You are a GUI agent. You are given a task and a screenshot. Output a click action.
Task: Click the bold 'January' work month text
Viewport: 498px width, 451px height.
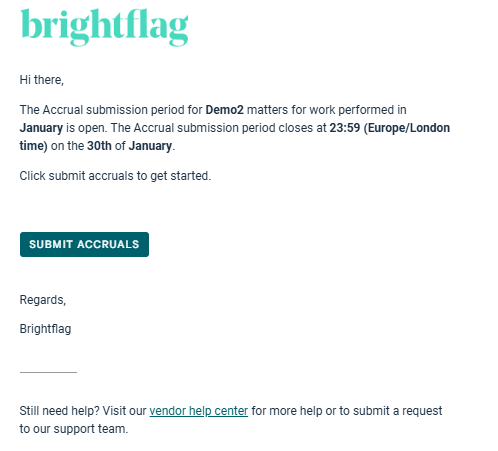tap(41, 128)
